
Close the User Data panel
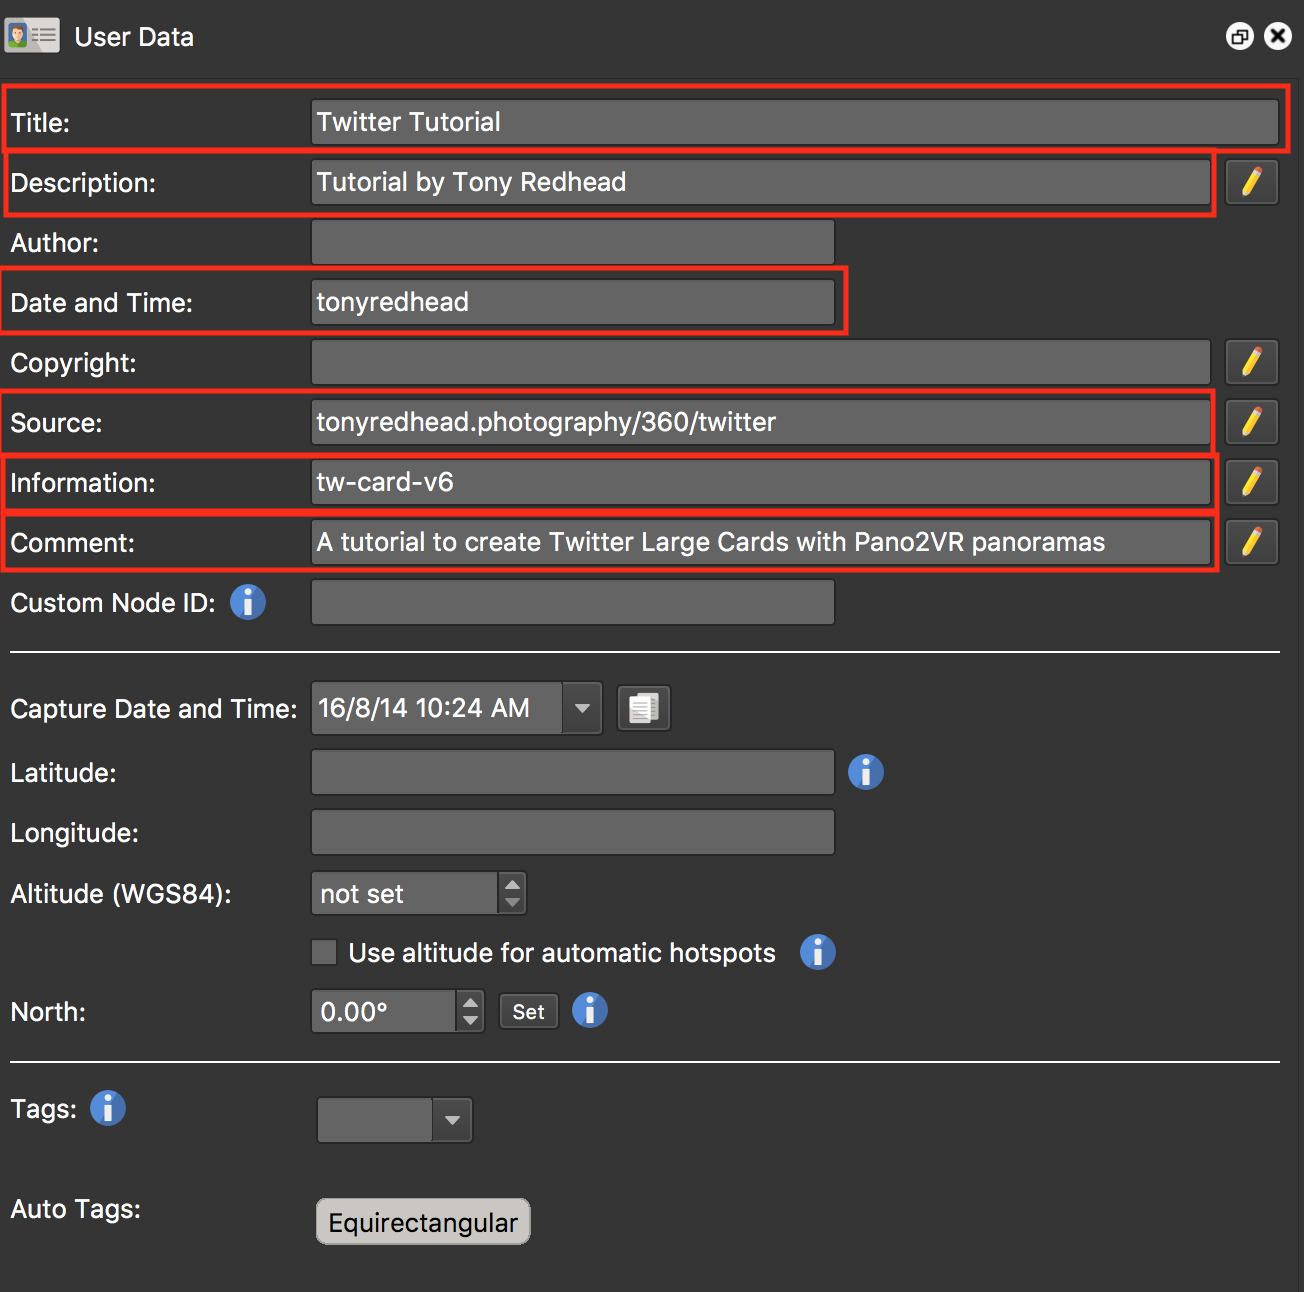click(x=1278, y=36)
